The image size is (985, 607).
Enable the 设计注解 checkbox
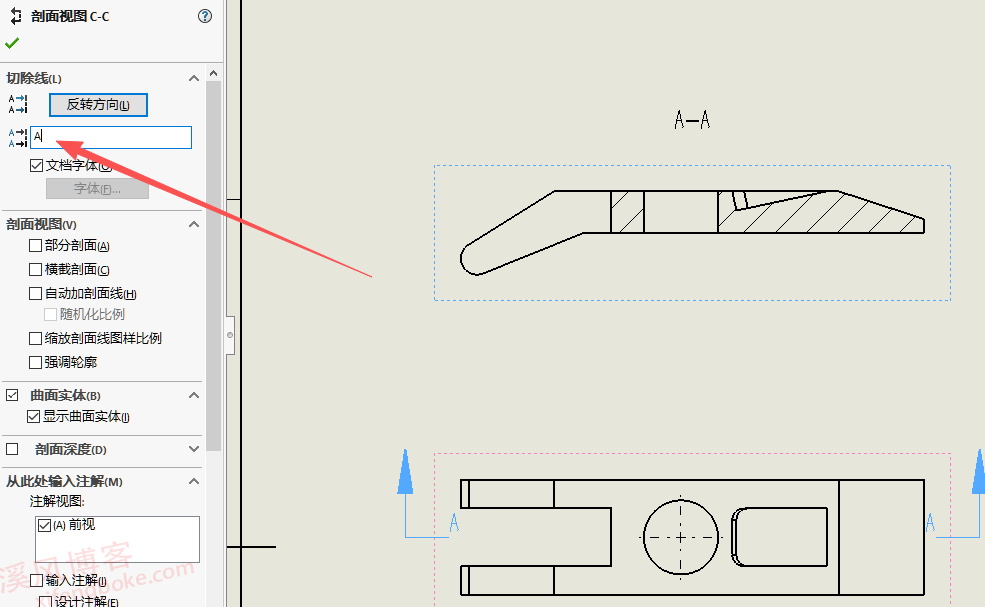(x=45, y=601)
